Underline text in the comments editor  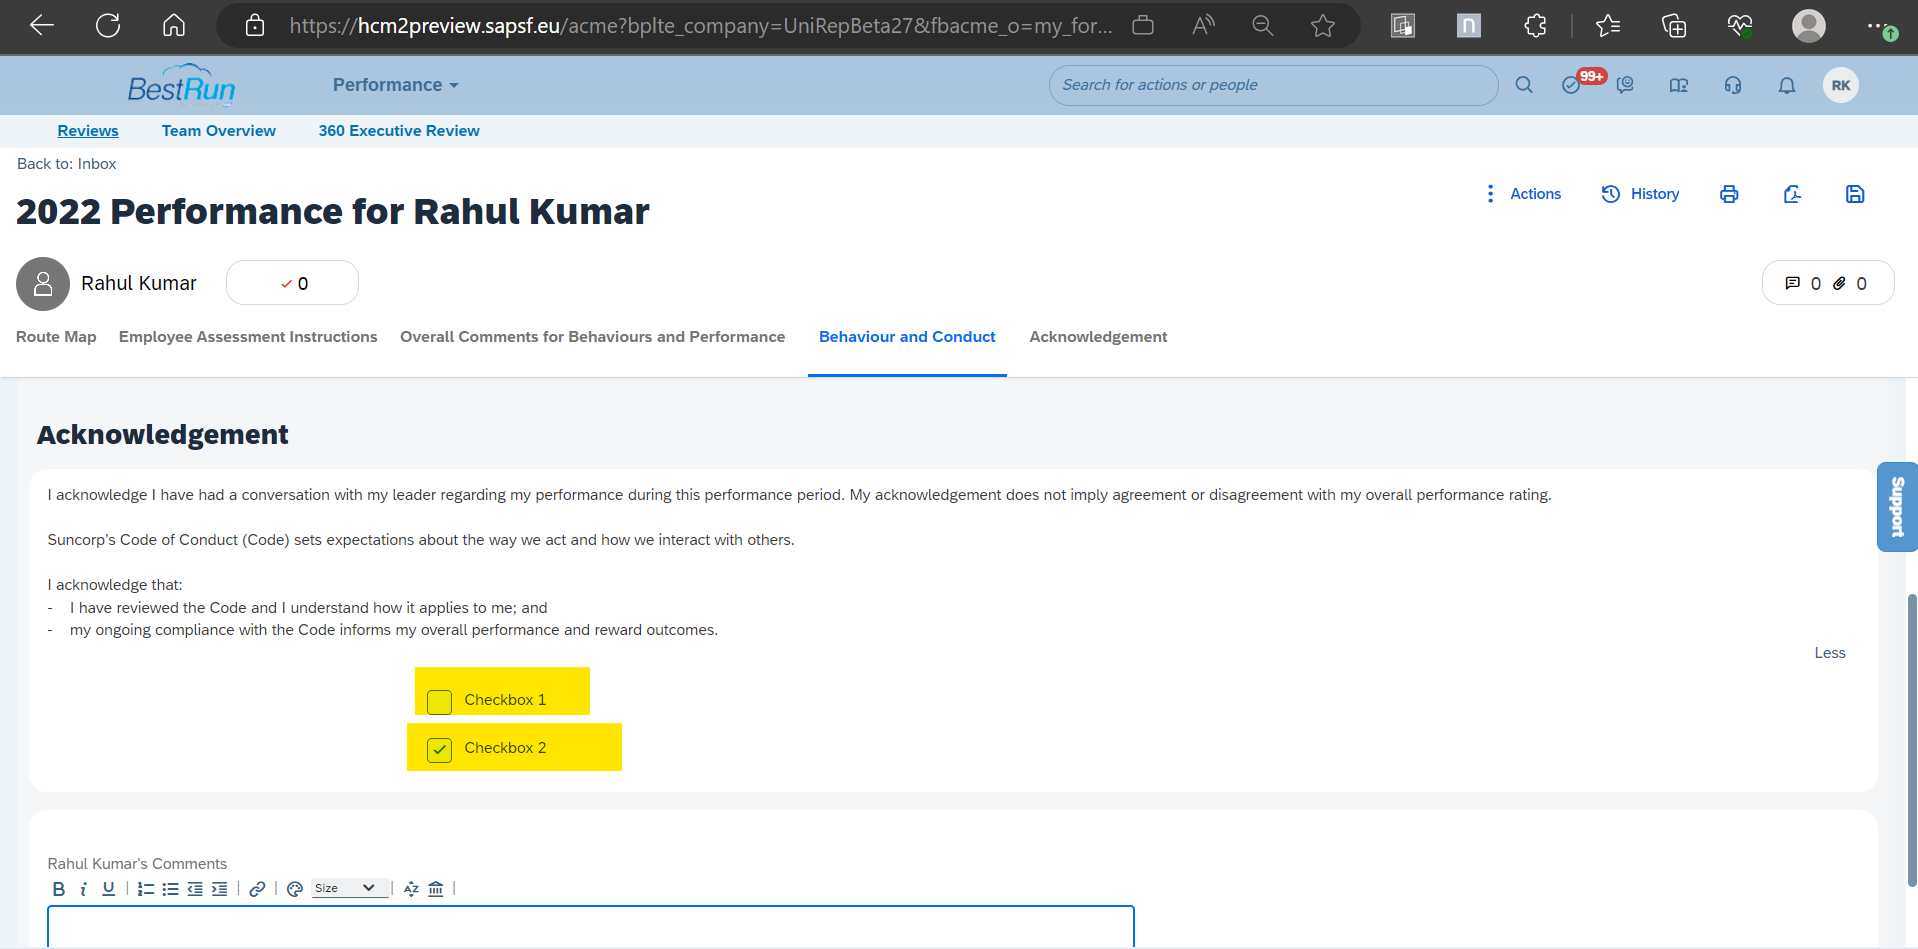pos(108,889)
